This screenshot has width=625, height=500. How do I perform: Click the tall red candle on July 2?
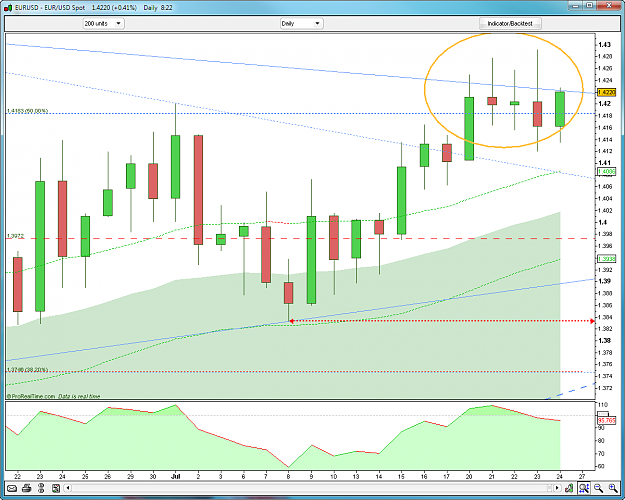198,190
